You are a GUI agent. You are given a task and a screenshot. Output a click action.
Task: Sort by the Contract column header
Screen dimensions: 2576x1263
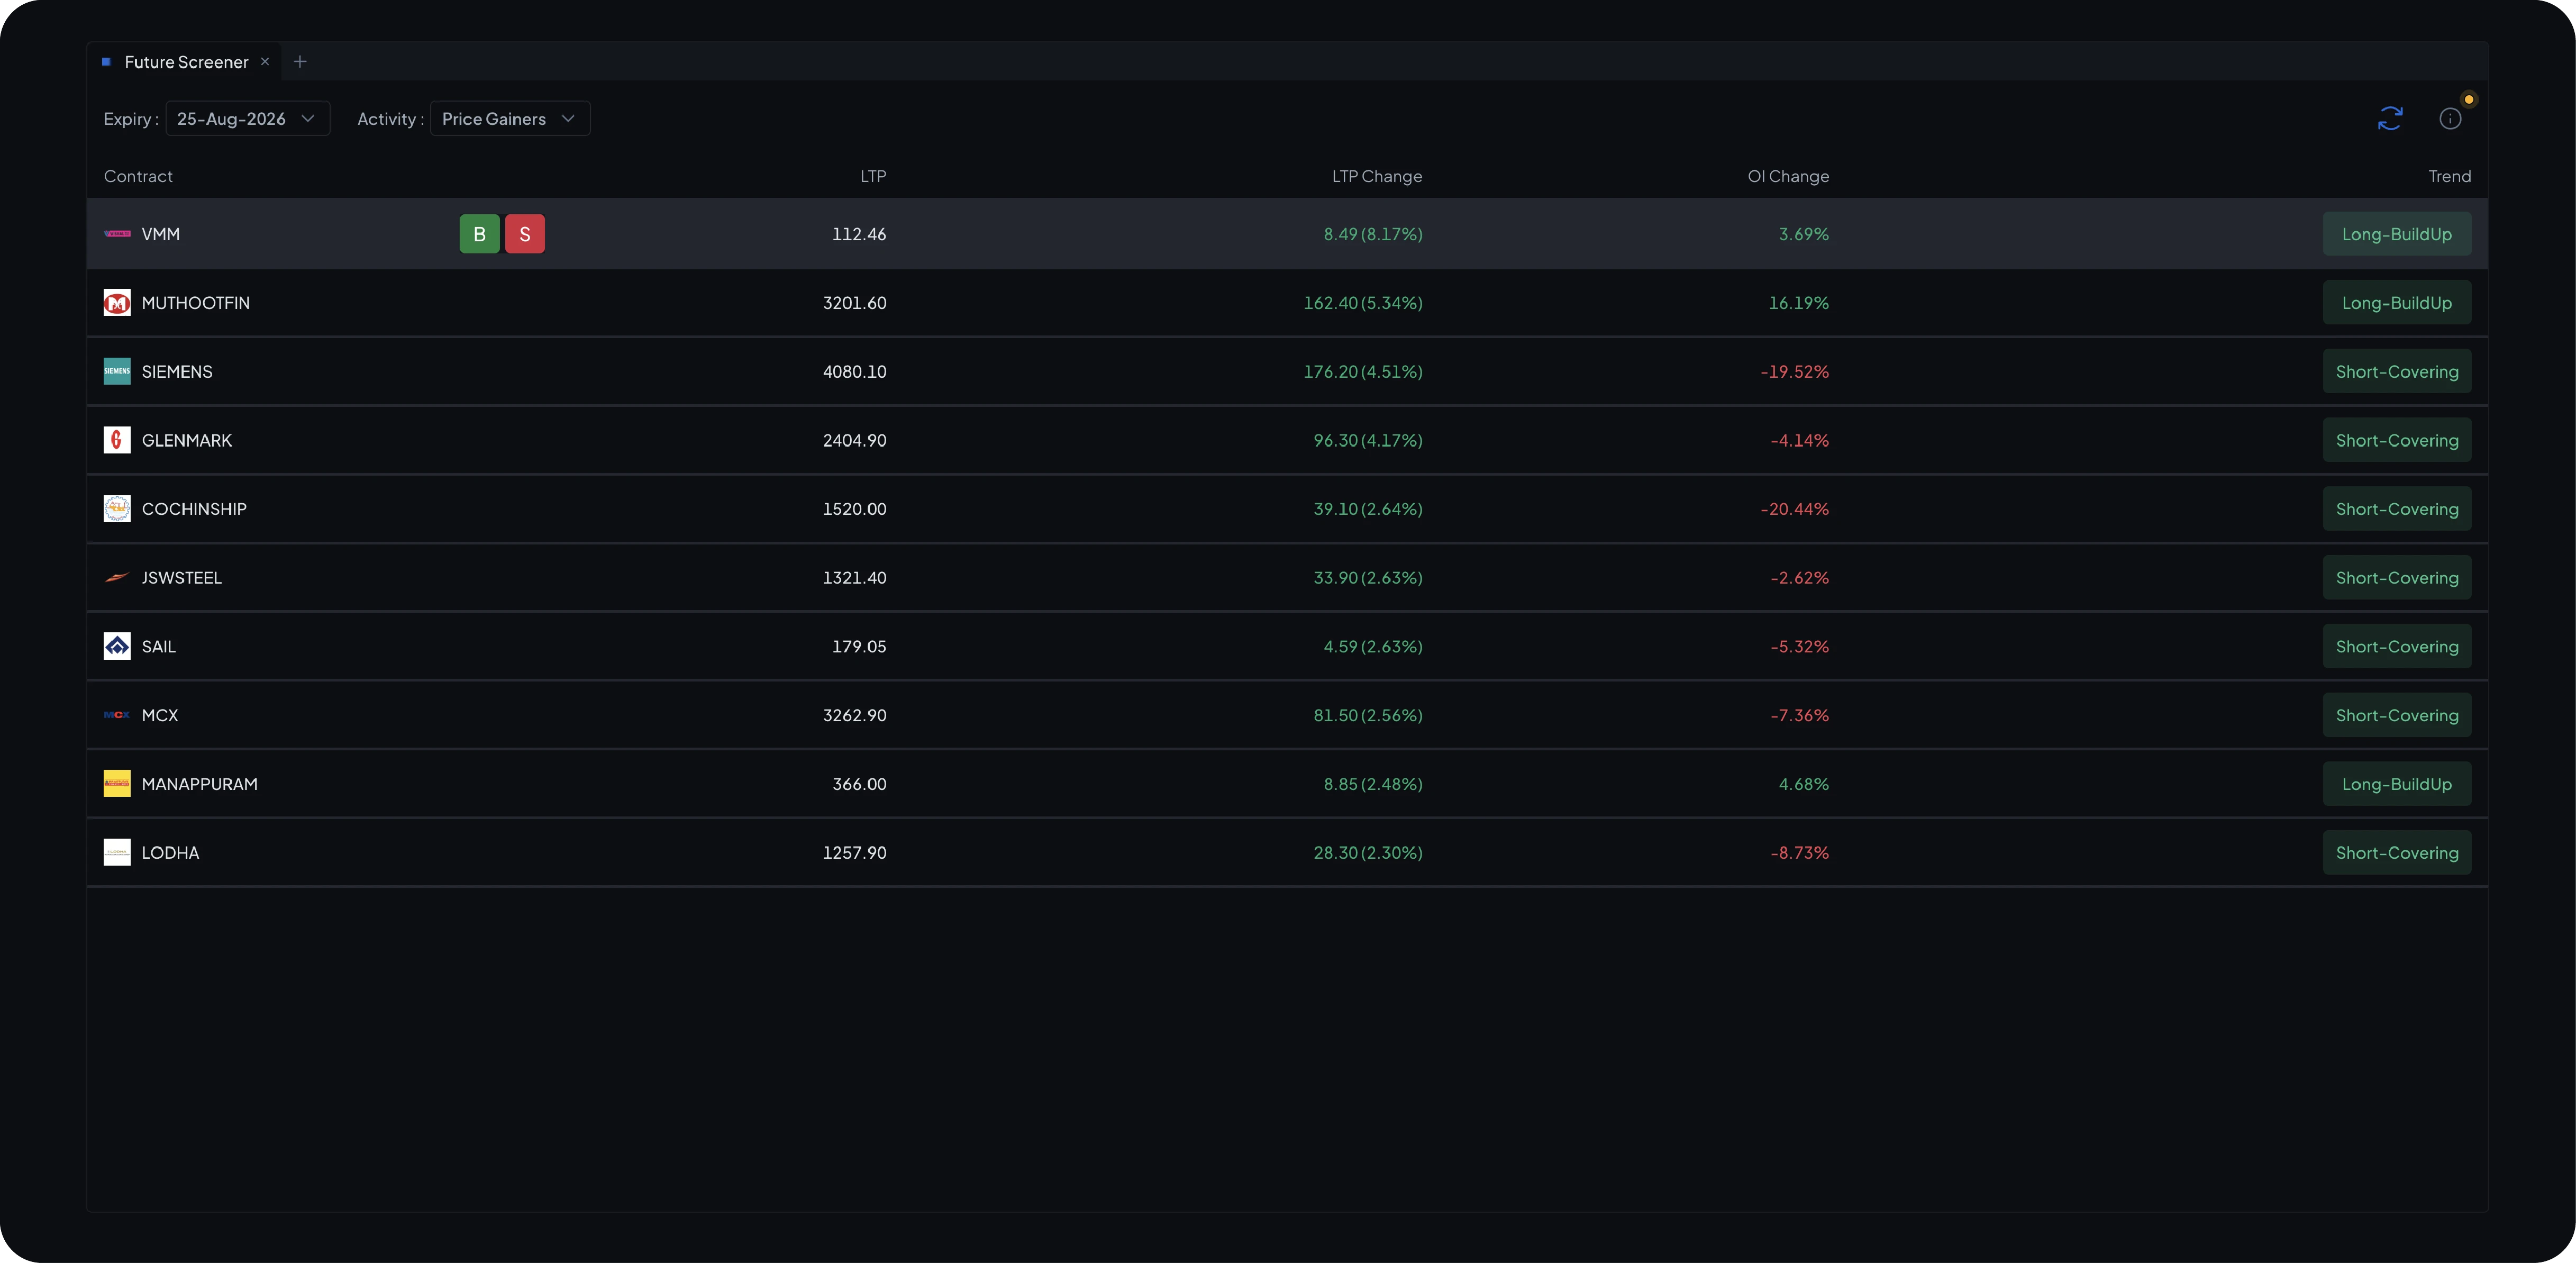click(x=138, y=176)
